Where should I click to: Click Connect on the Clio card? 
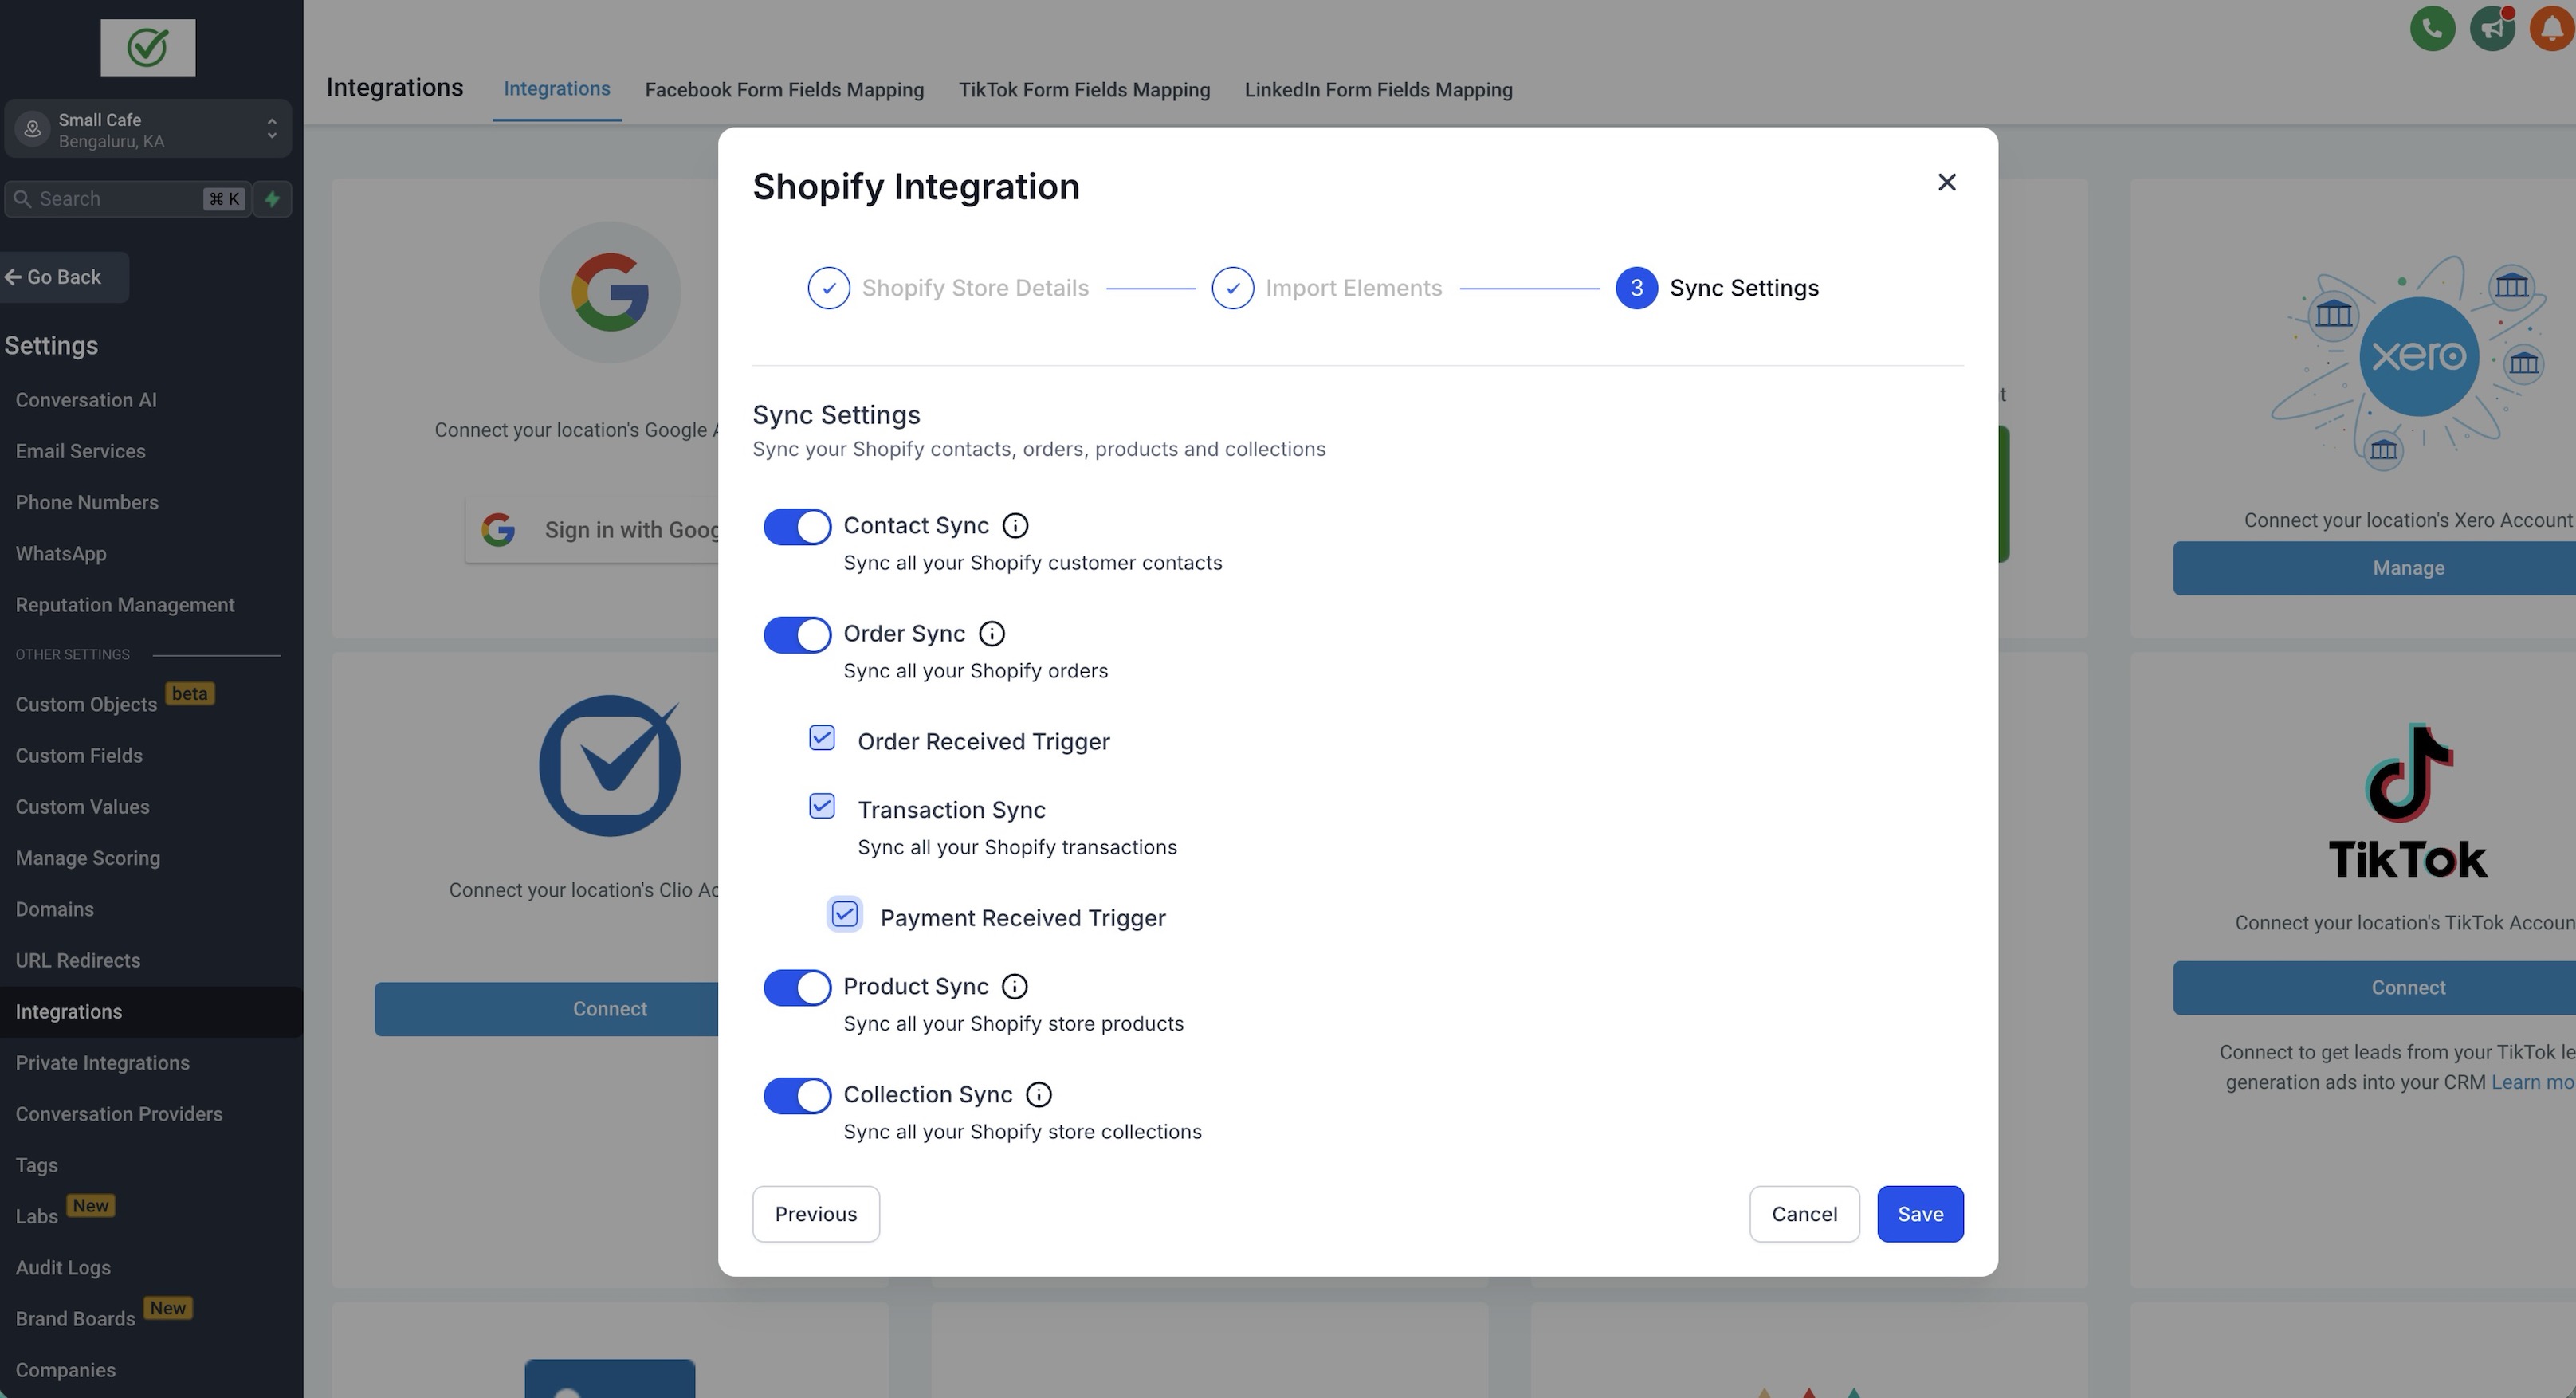(x=547, y=1009)
